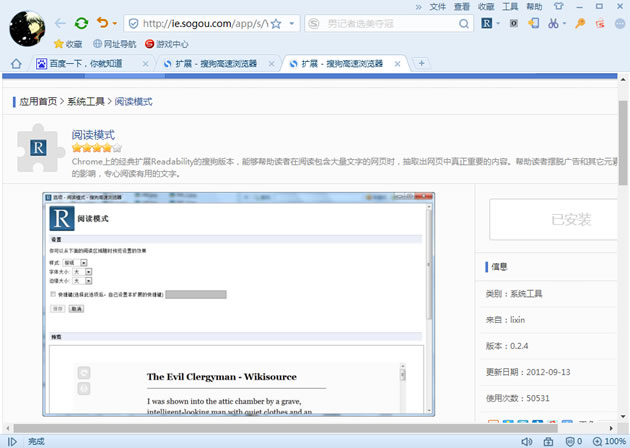Image resolution: width=630 pixels, height=448 pixels.
Task: Click the toolbox icon in status bar
Action: coord(548,442)
